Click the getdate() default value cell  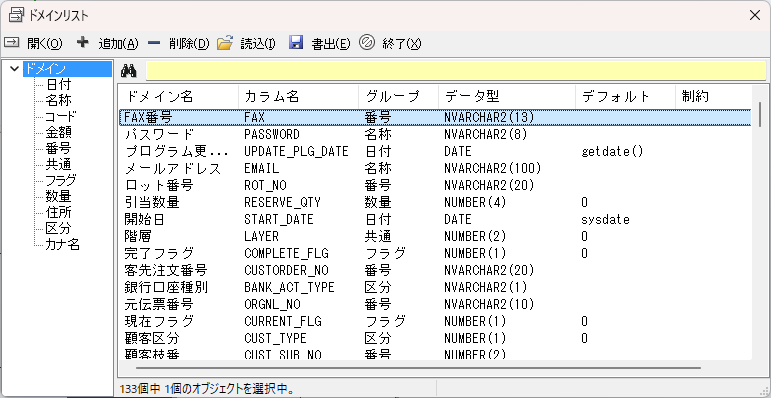(612, 152)
